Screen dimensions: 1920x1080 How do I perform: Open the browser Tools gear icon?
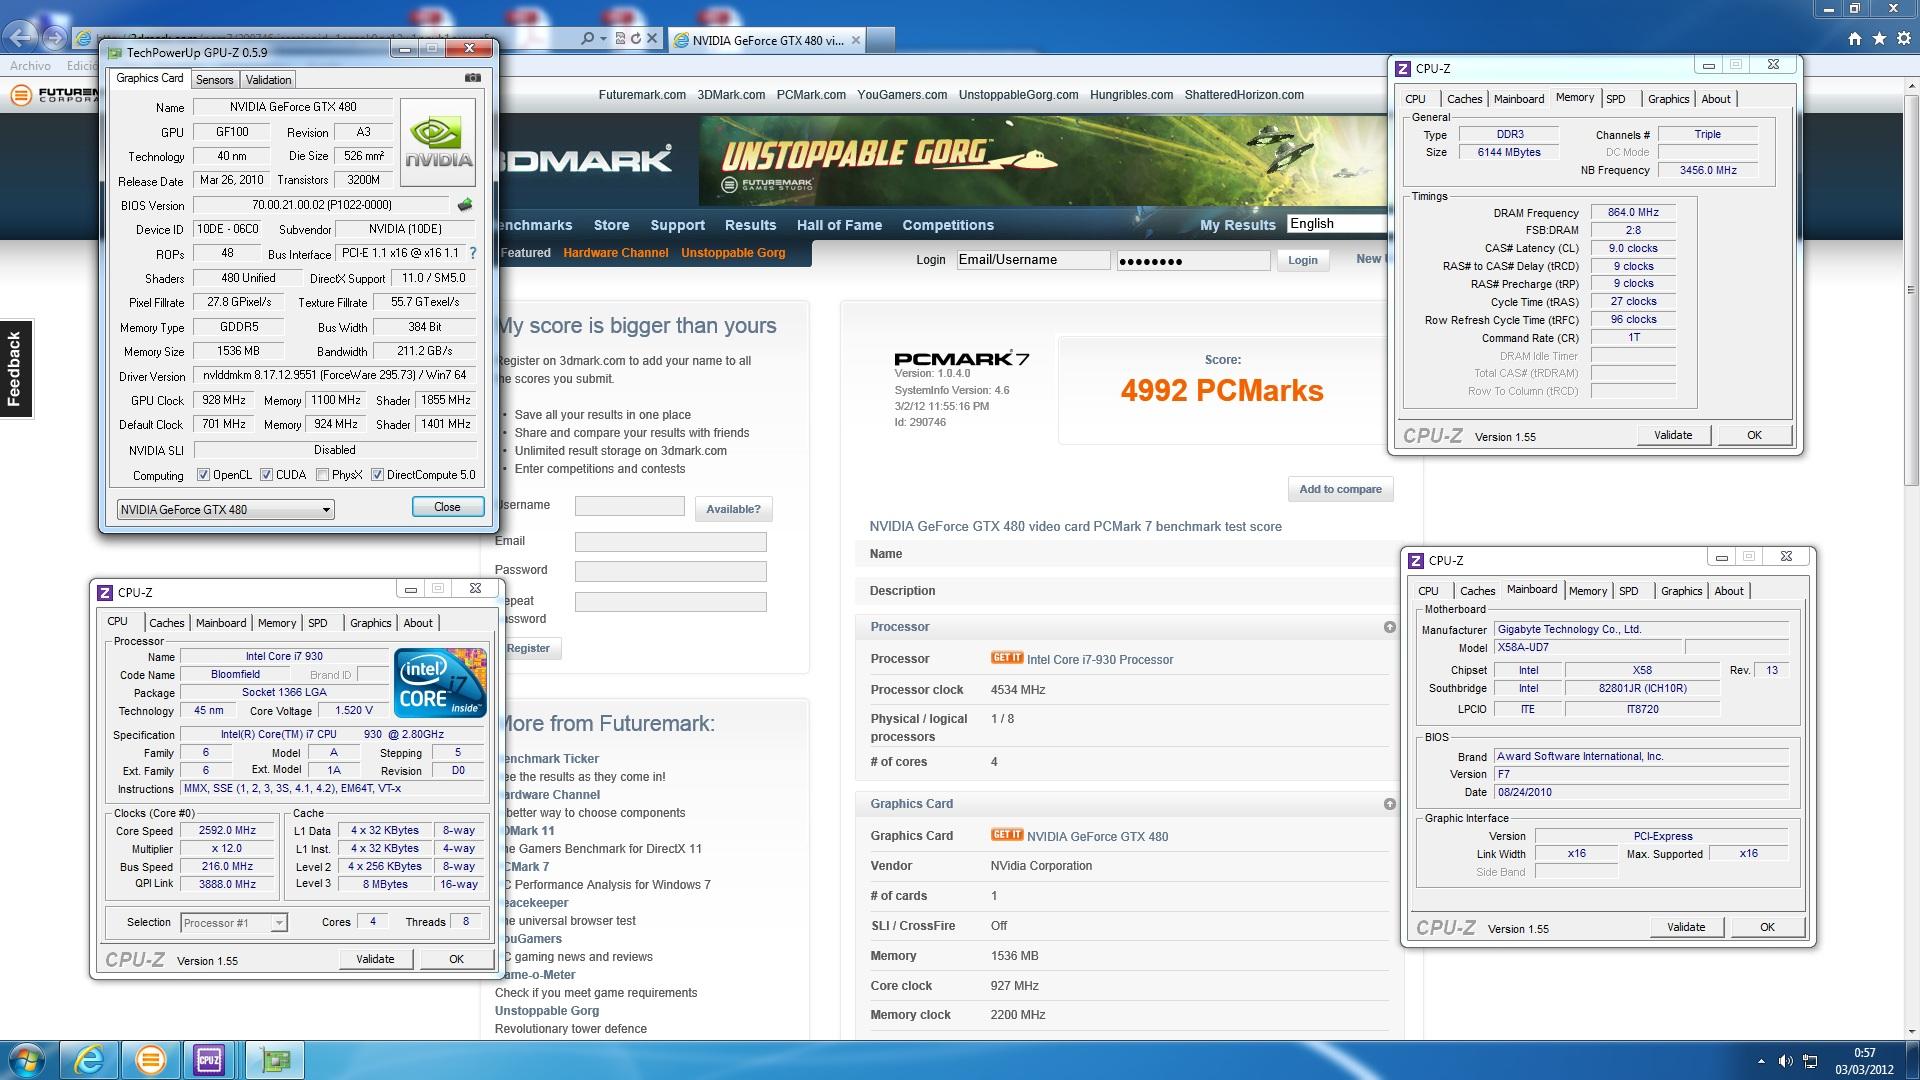pos(1903,38)
